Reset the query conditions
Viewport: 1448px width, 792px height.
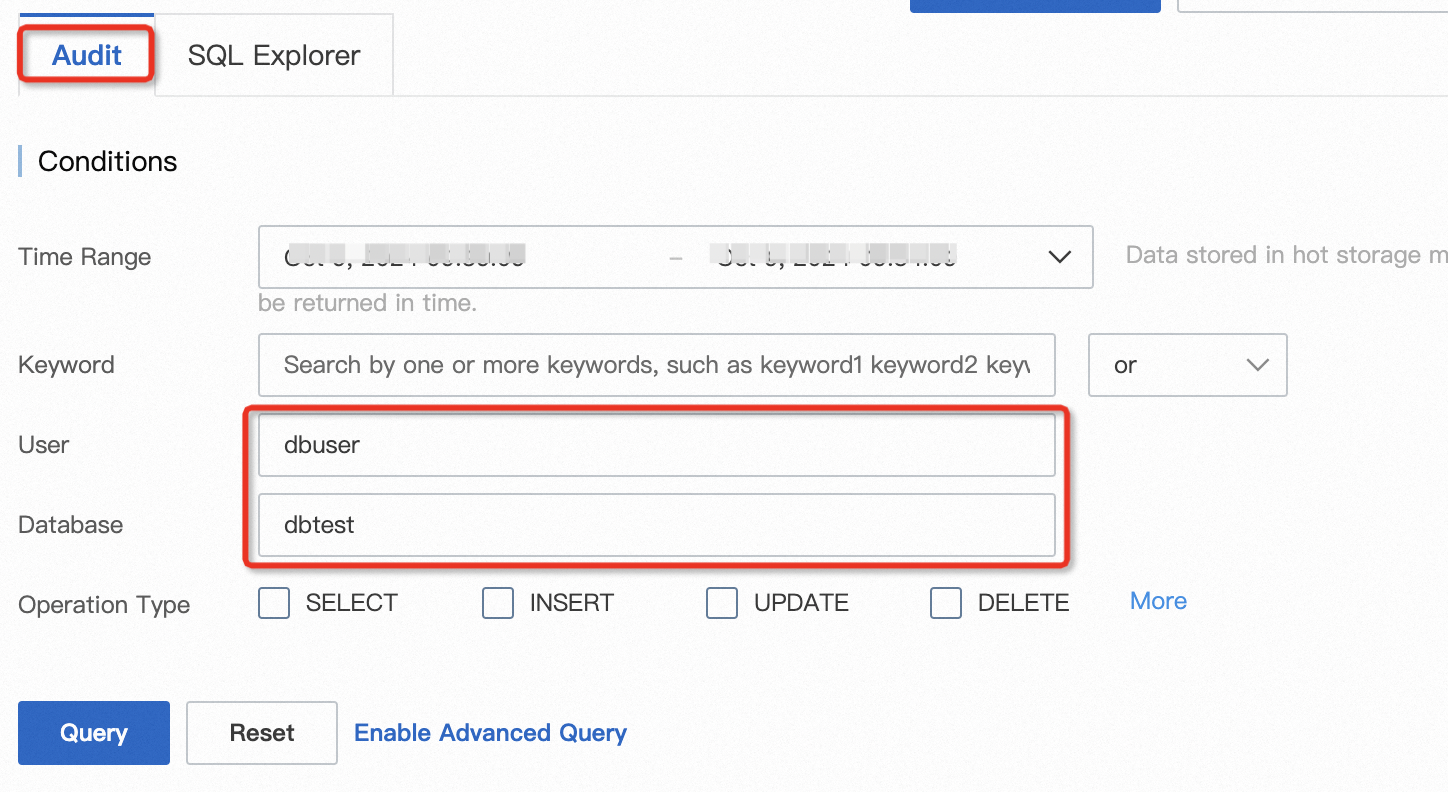coord(262,733)
